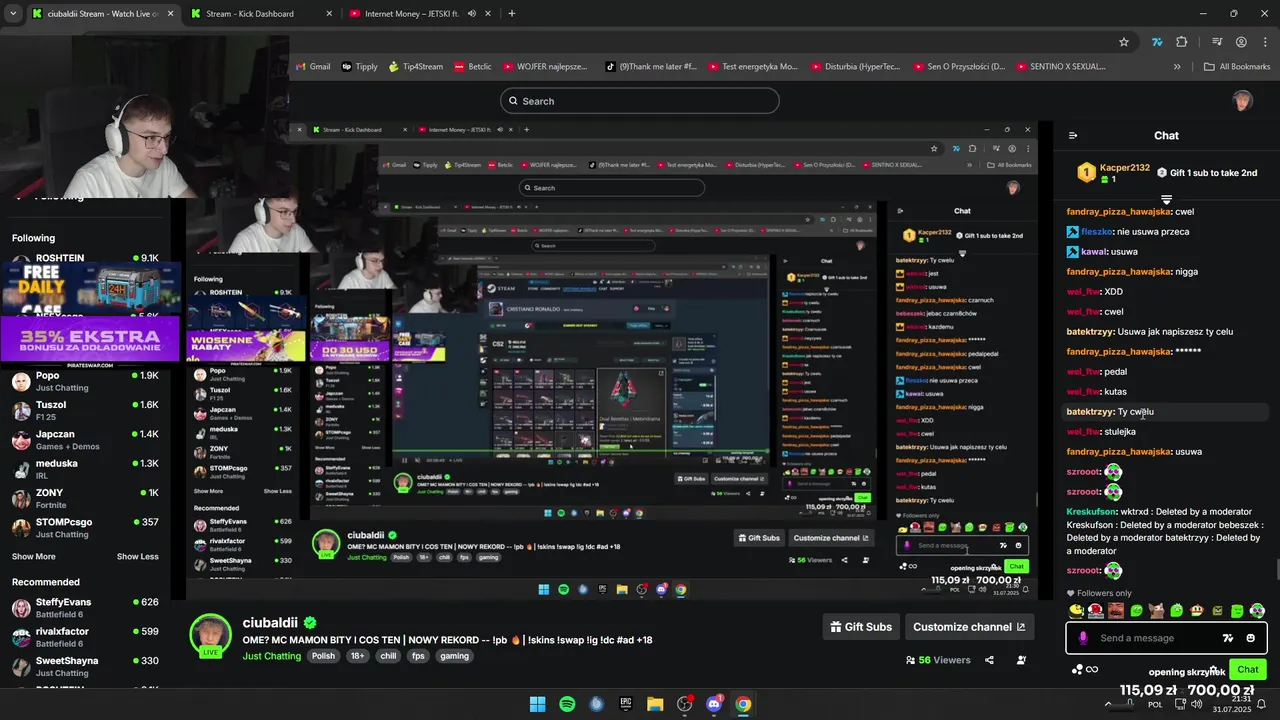
Task: Collapse the chat panel with the arrow icon
Action: coord(1073,136)
